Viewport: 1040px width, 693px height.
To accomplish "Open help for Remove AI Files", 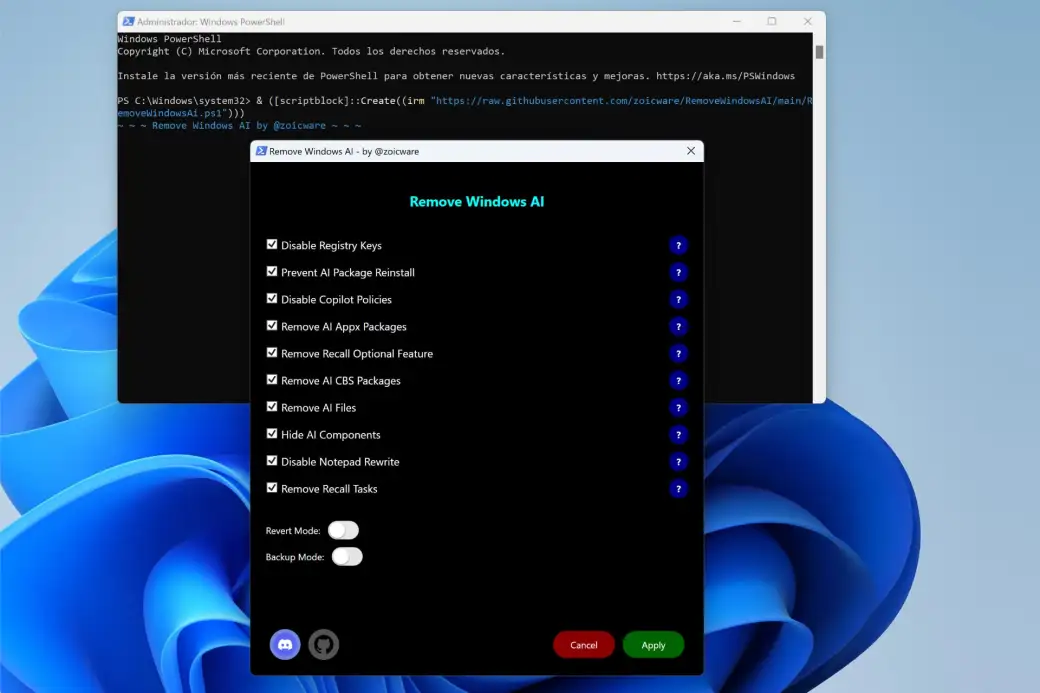I will pyautogui.click(x=679, y=407).
